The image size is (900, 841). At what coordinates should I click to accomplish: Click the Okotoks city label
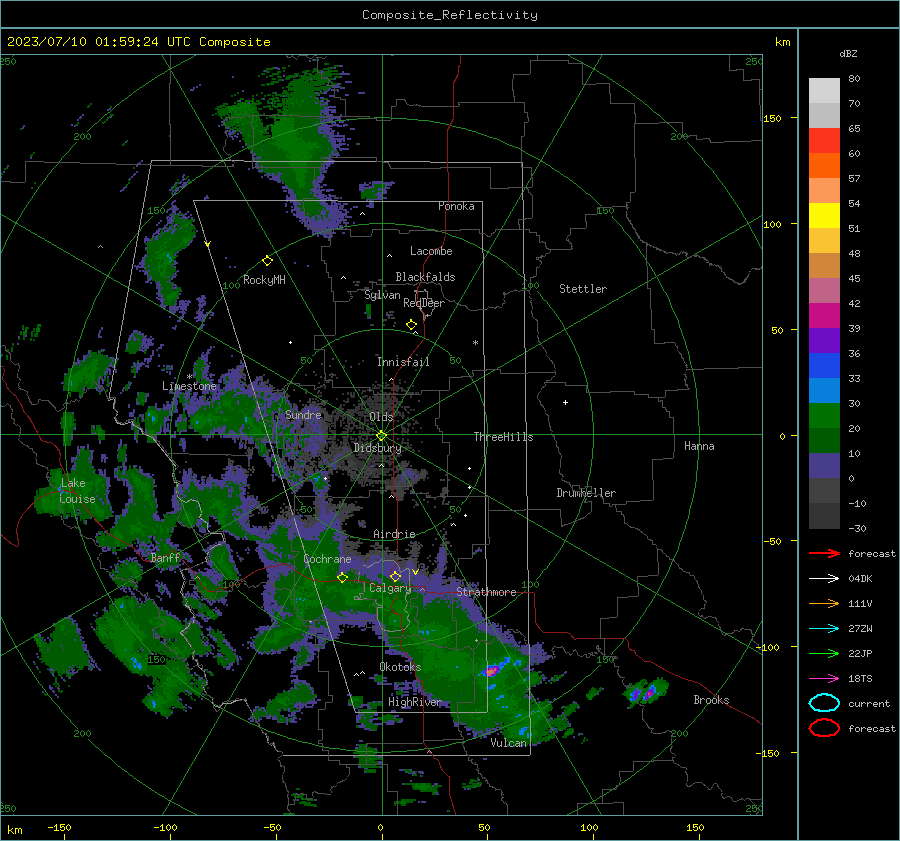pos(400,667)
